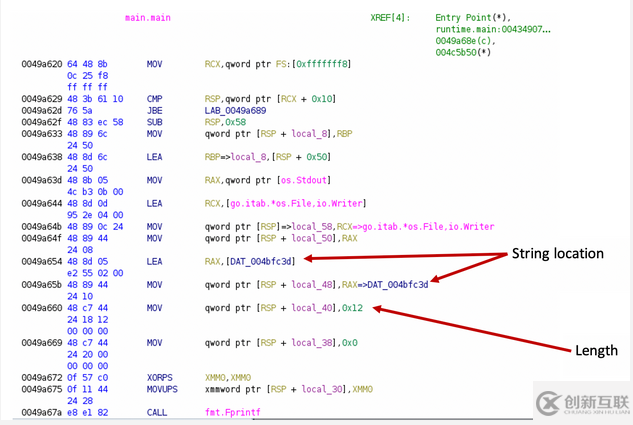Open go.itab.*os.File,io.Writer in the LEA RCX row
This screenshot has height=425, width=633.
point(296,203)
